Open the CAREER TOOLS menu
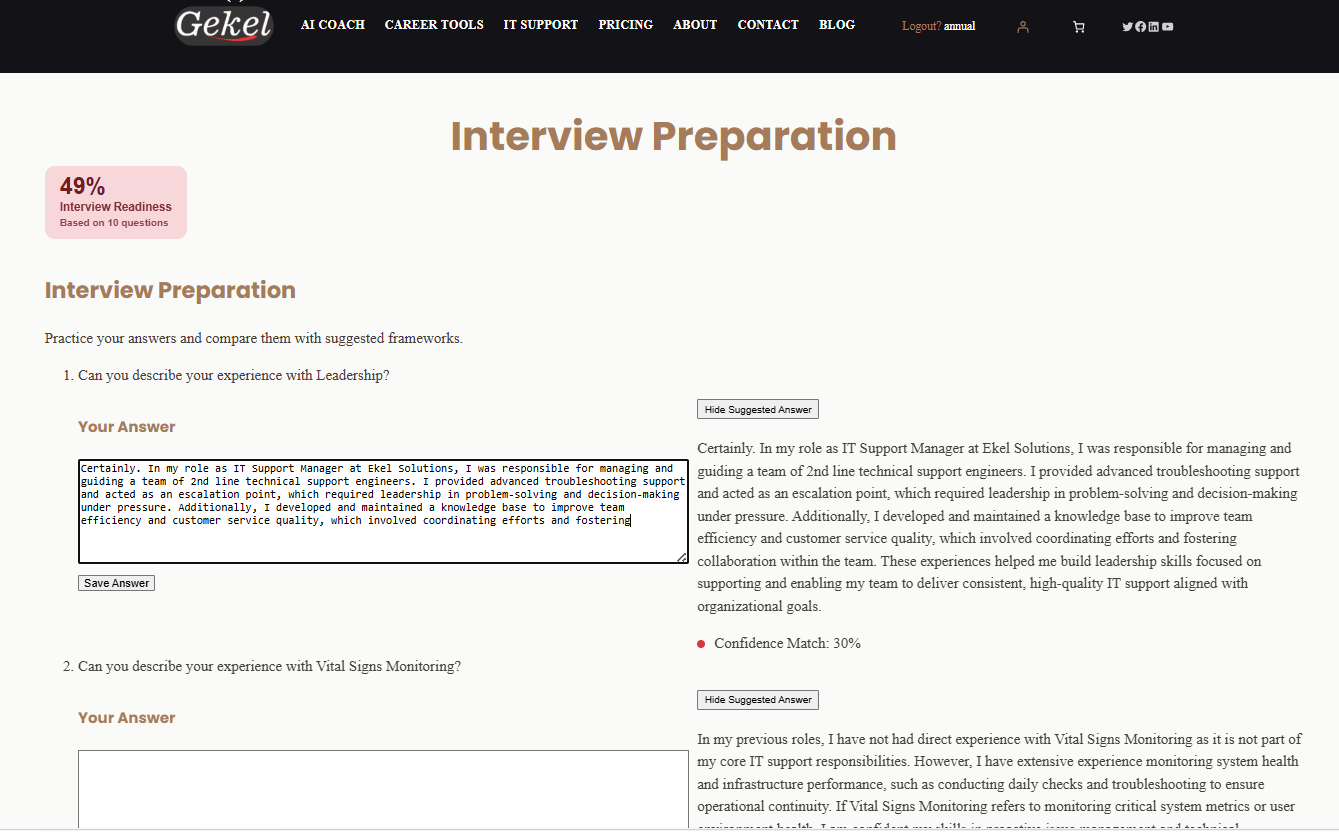 pyautogui.click(x=434, y=25)
